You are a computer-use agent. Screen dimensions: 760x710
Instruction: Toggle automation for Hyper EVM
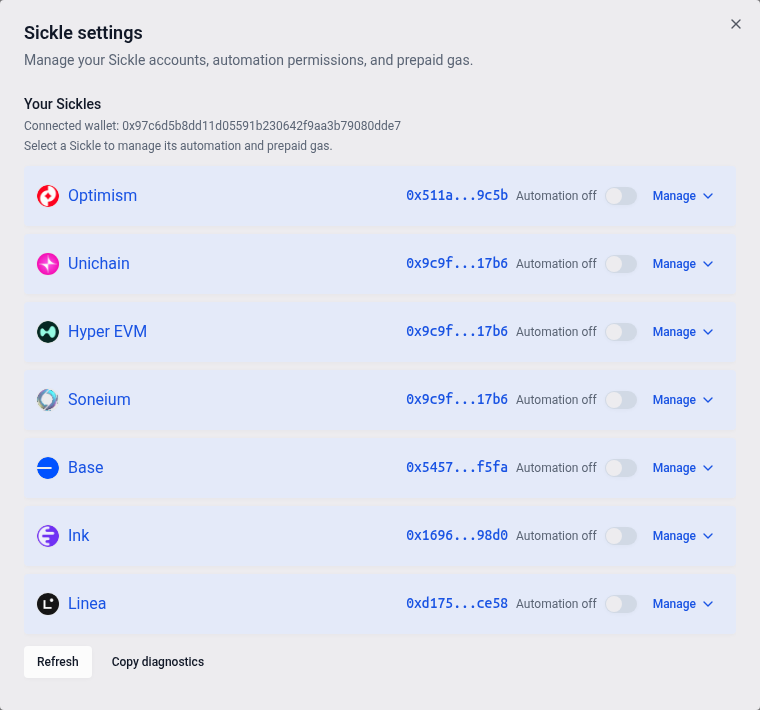(621, 332)
